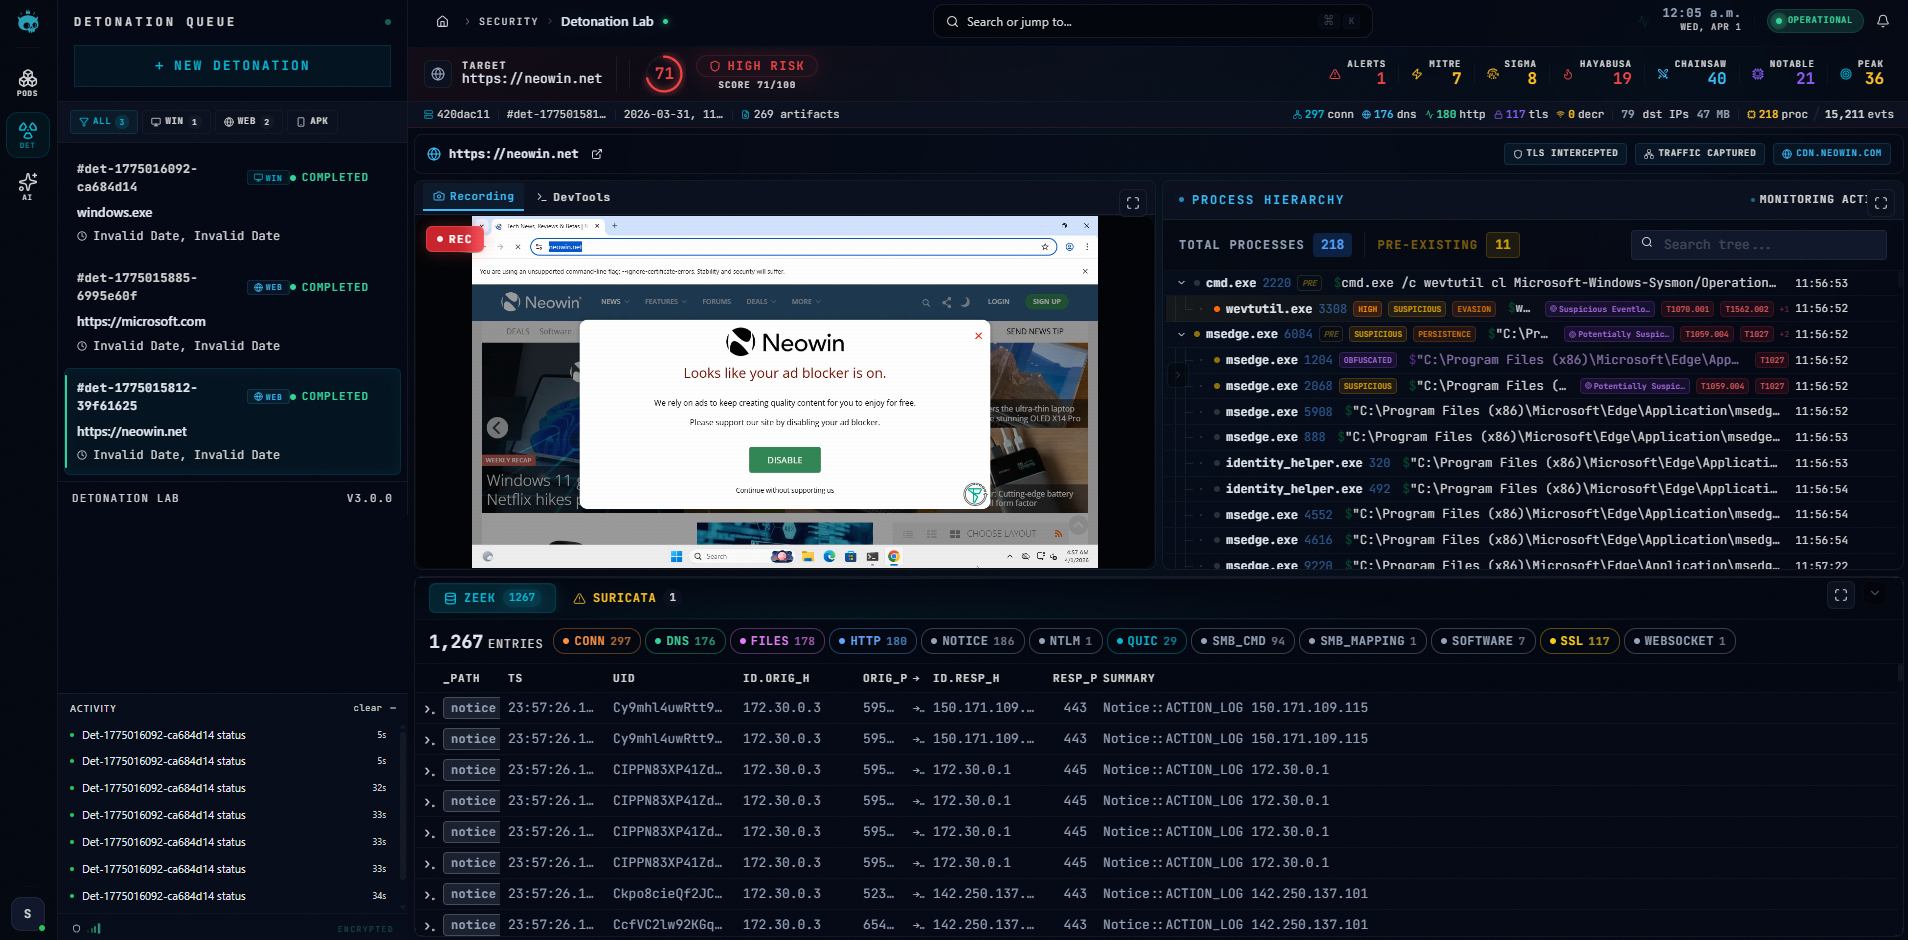Click the signal bars status icon
Screen dimensions: 1908x940
point(96,929)
